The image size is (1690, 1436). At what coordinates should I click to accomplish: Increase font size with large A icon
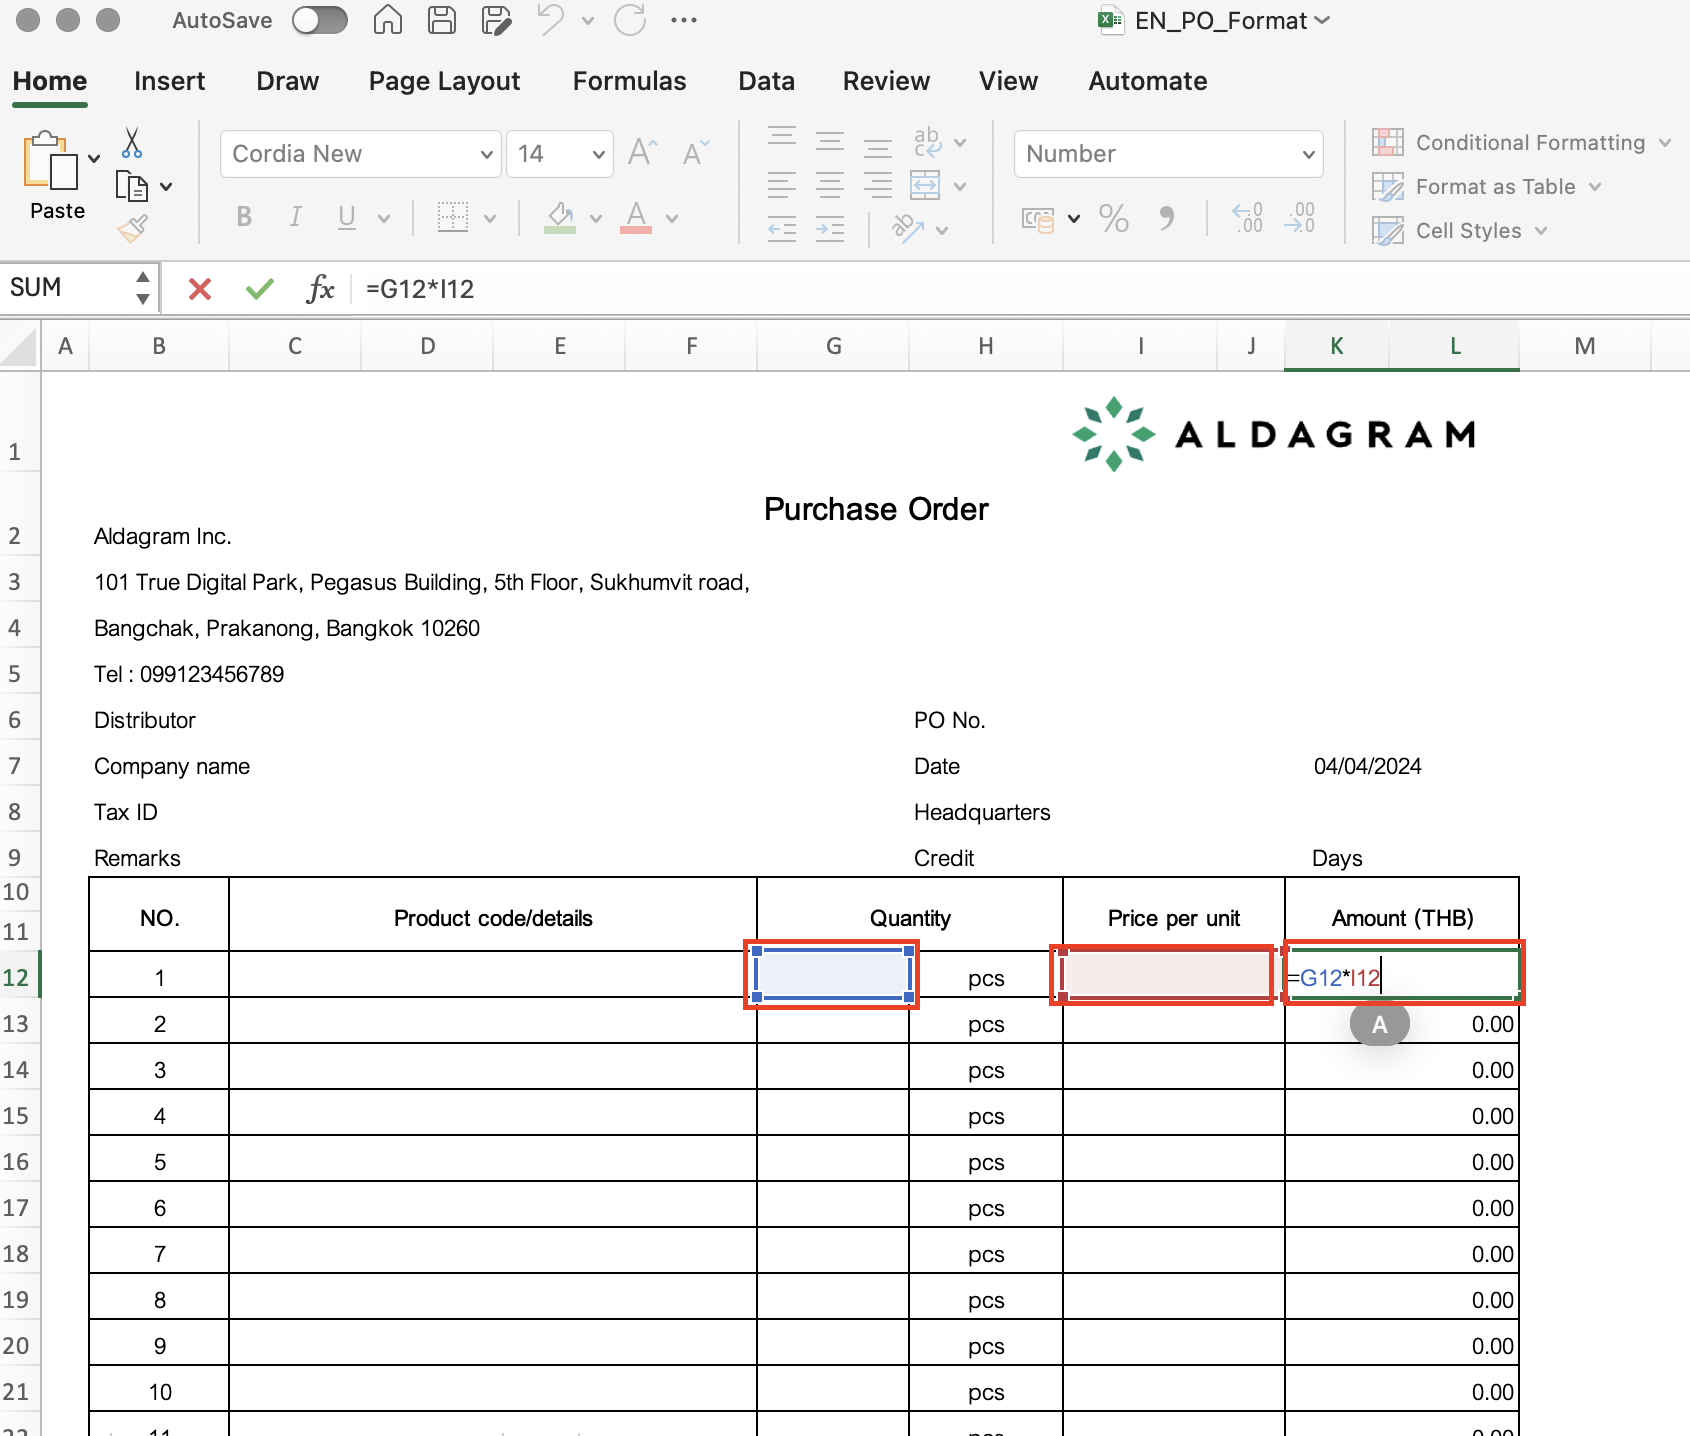click(642, 153)
